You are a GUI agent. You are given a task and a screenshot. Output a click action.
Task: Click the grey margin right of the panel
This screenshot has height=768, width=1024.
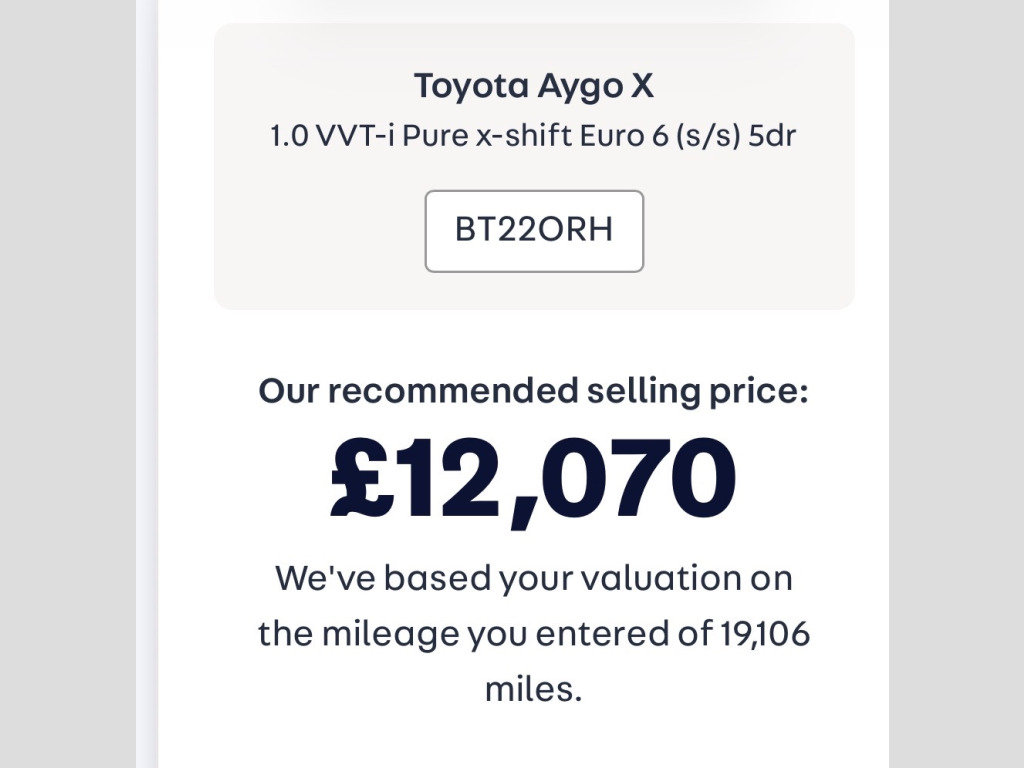click(955, 400)
